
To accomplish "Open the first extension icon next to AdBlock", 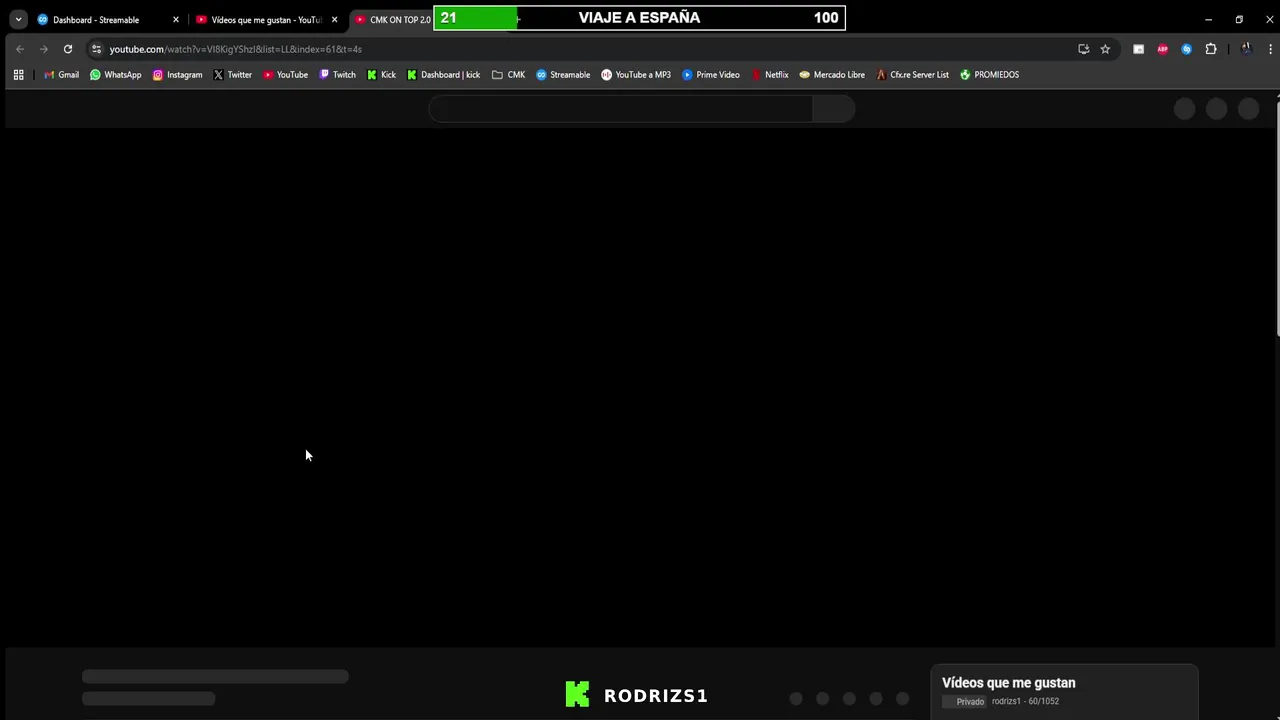I will coord(1138,49).
